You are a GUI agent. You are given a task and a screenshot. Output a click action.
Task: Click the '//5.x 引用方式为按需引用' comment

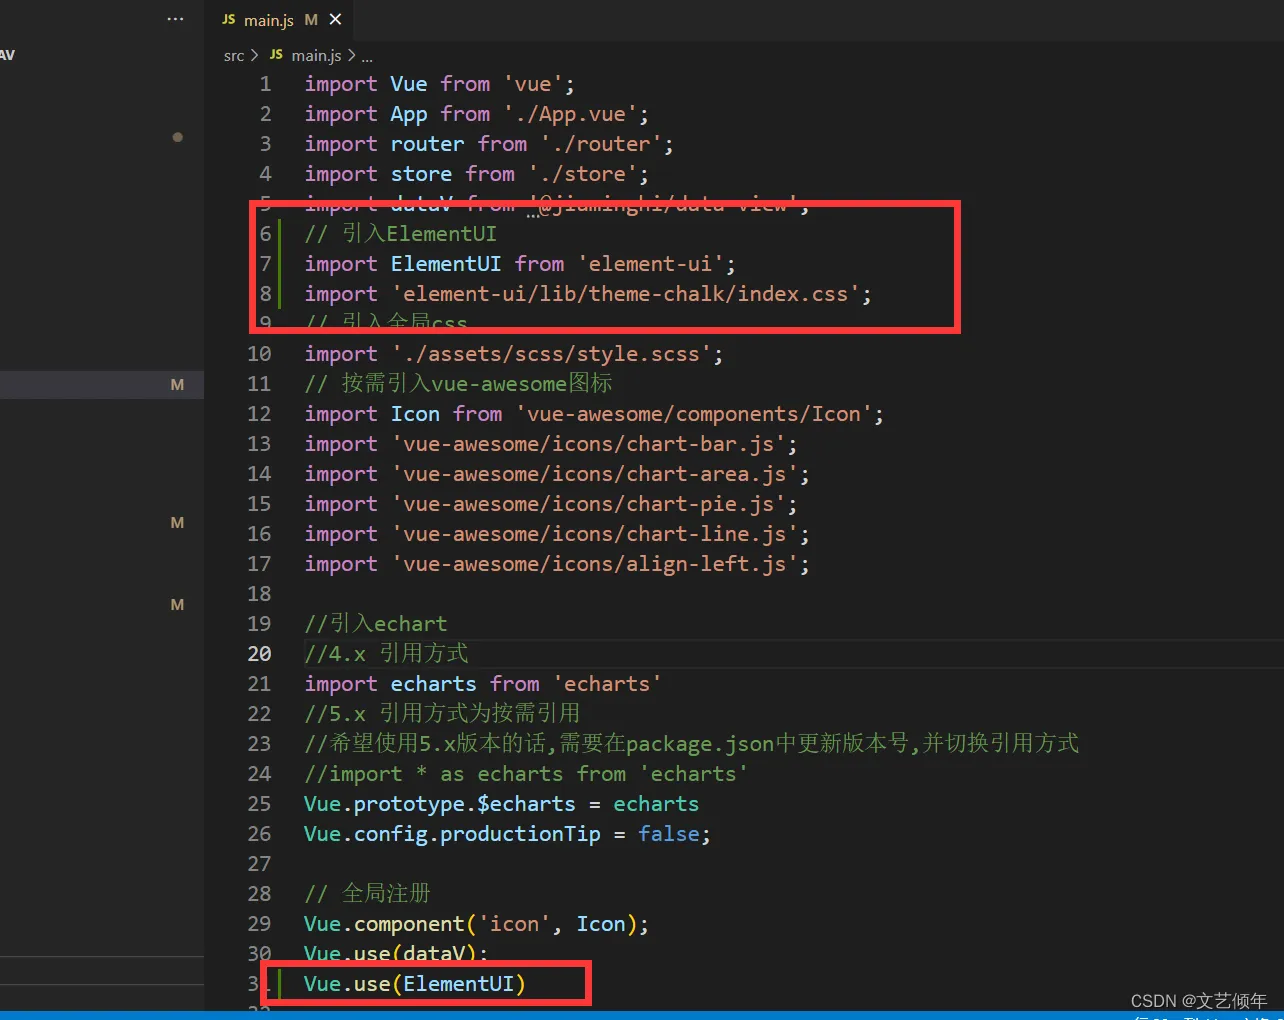click(442, 714)
